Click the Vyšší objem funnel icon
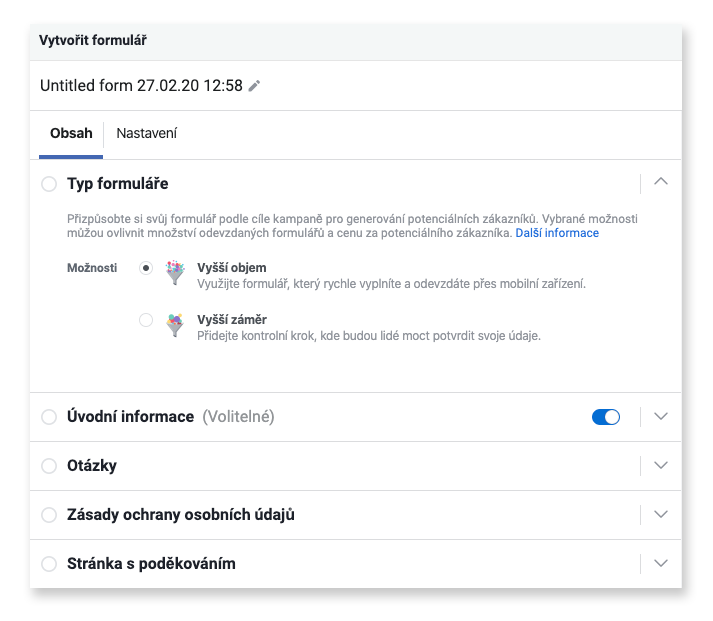 tap(175, 272)
